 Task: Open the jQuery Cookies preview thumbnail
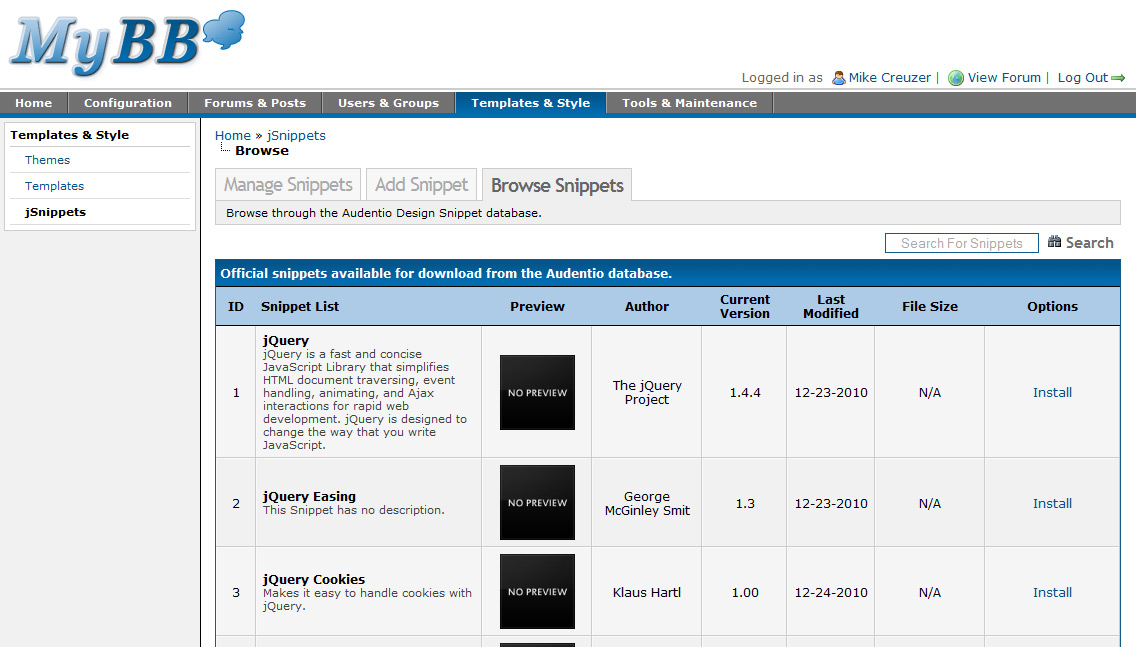tap(537, 592)
